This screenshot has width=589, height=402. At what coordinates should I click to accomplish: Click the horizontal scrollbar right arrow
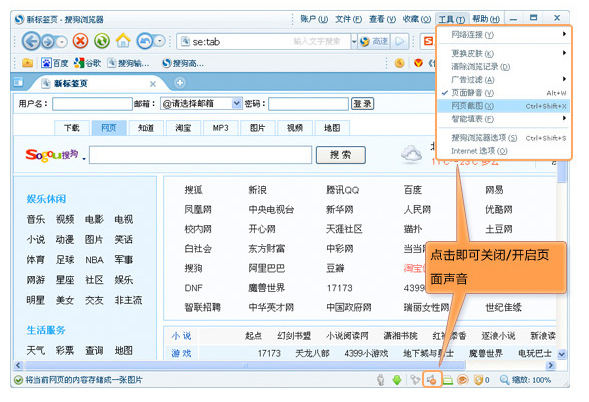pos(551,365)
